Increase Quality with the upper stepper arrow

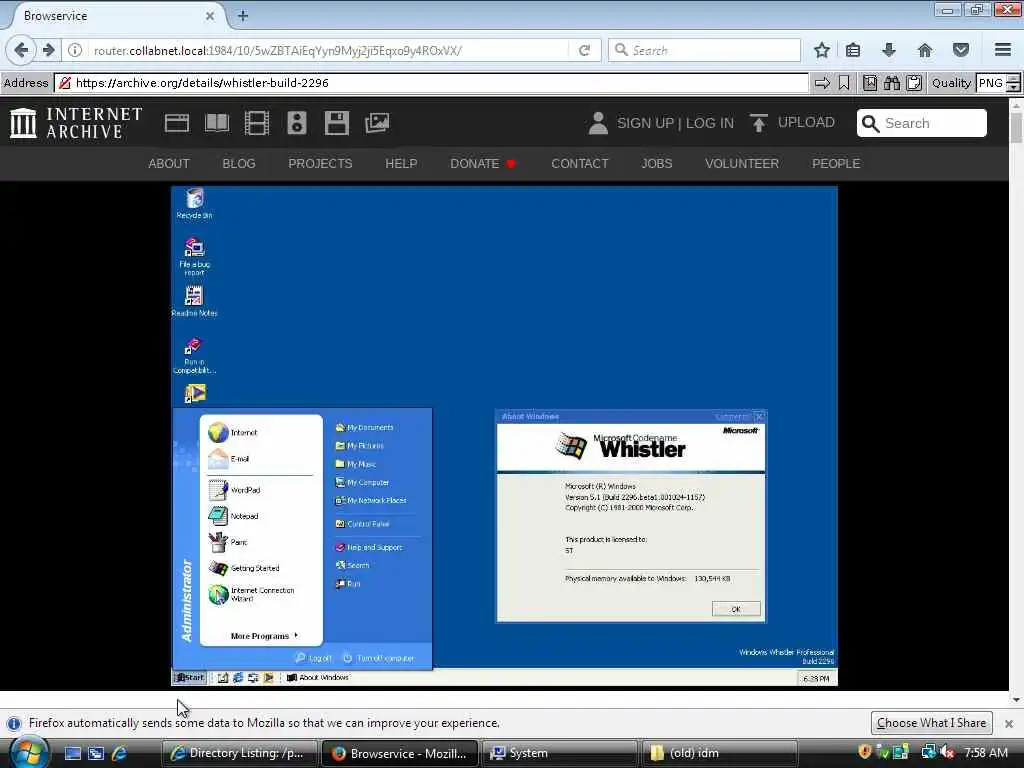1013,78
